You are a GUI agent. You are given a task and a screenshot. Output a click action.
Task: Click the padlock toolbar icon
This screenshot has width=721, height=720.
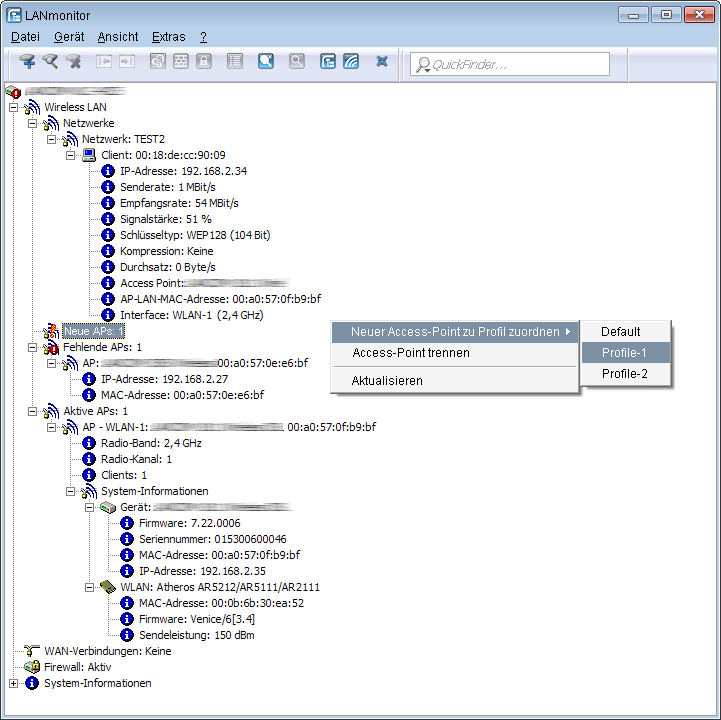pos(204,62)
